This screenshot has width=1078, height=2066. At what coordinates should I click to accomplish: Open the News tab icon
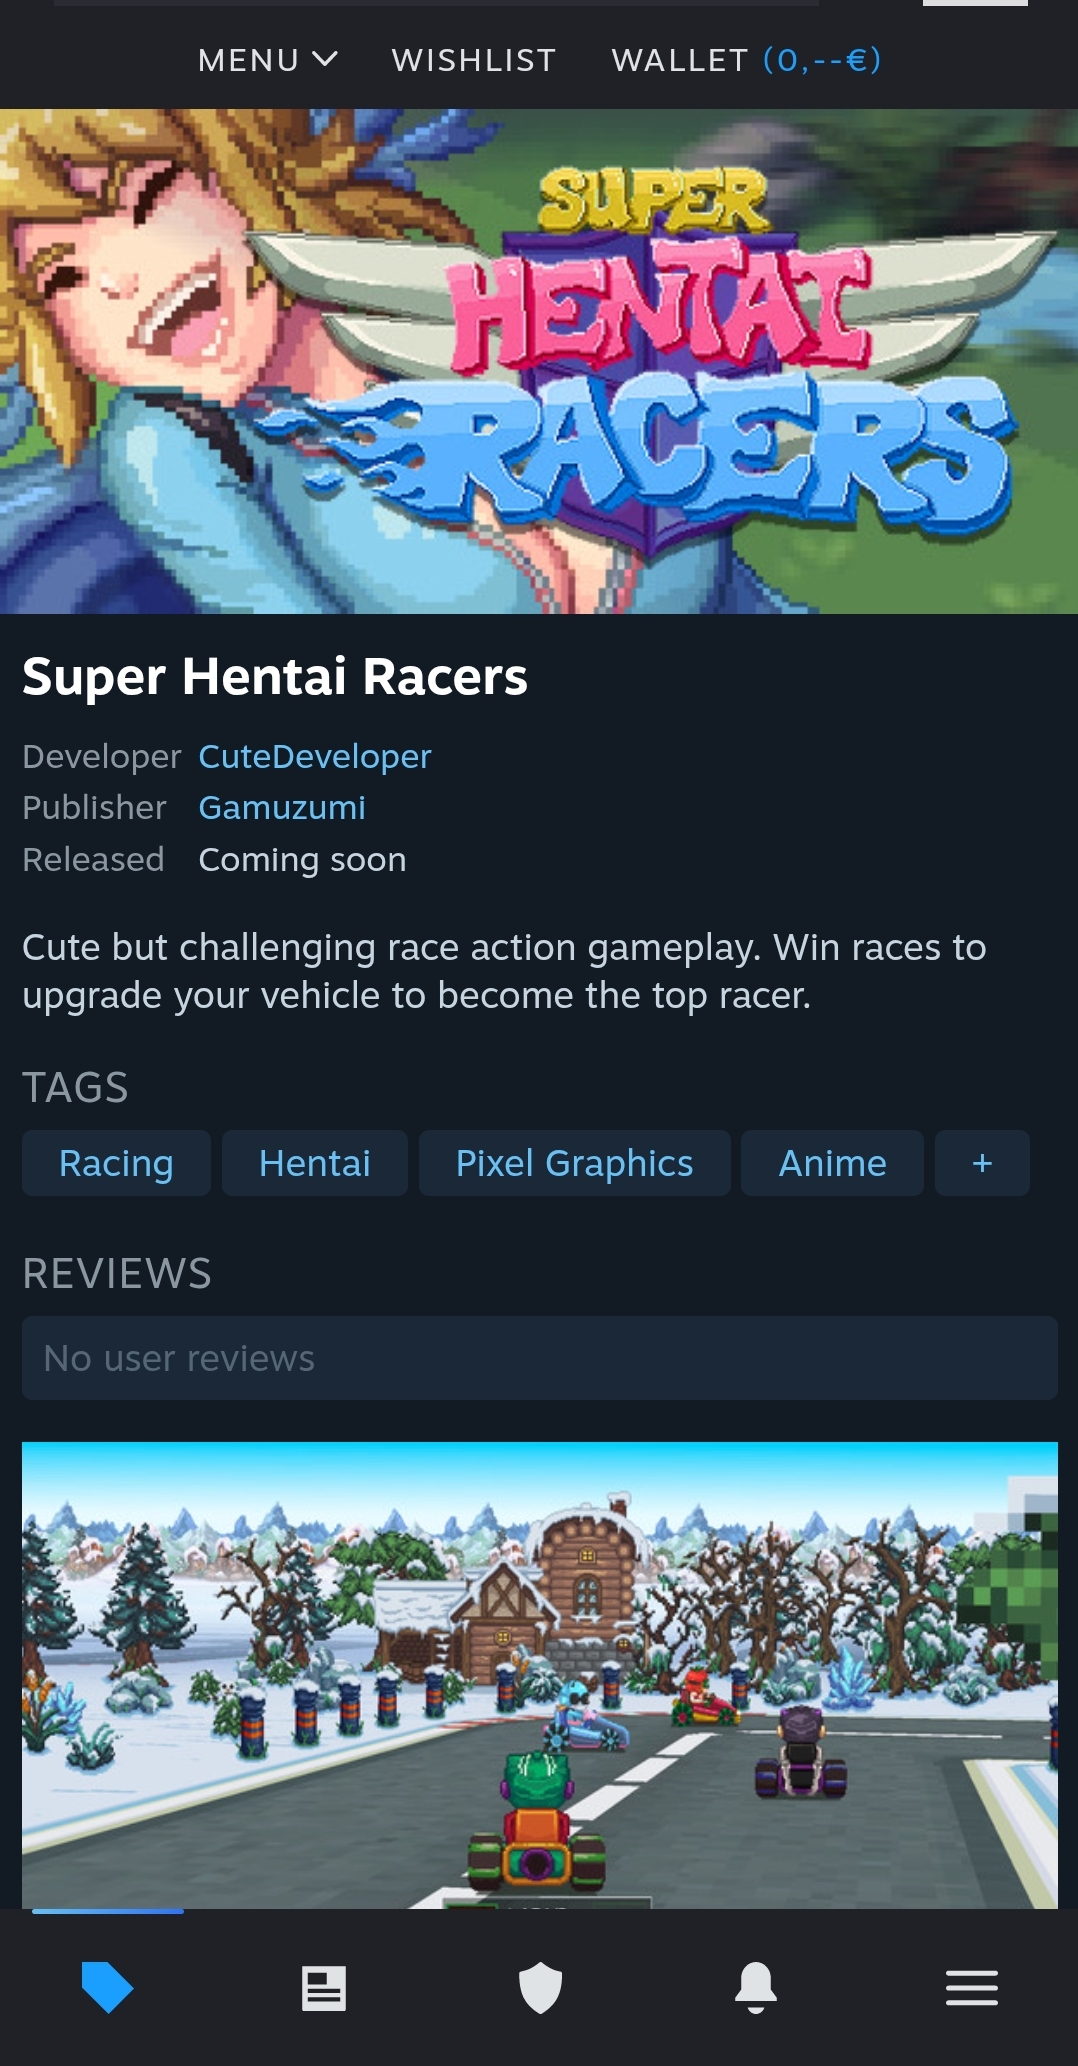(324, 1988)
